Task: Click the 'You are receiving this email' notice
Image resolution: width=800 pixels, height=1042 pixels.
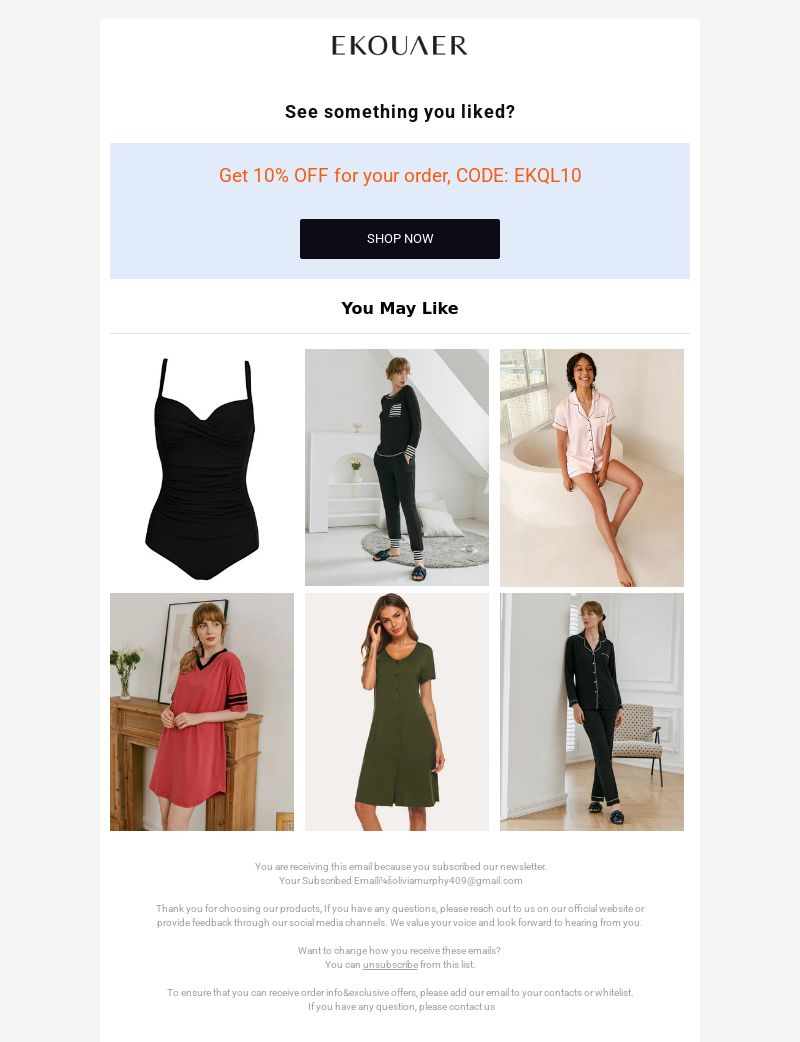Action: tap(400, 867)
